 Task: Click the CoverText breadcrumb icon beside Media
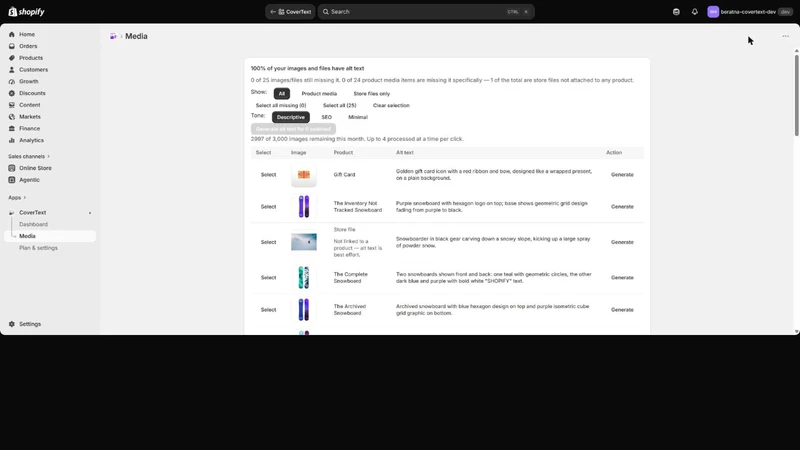(113, 36)
